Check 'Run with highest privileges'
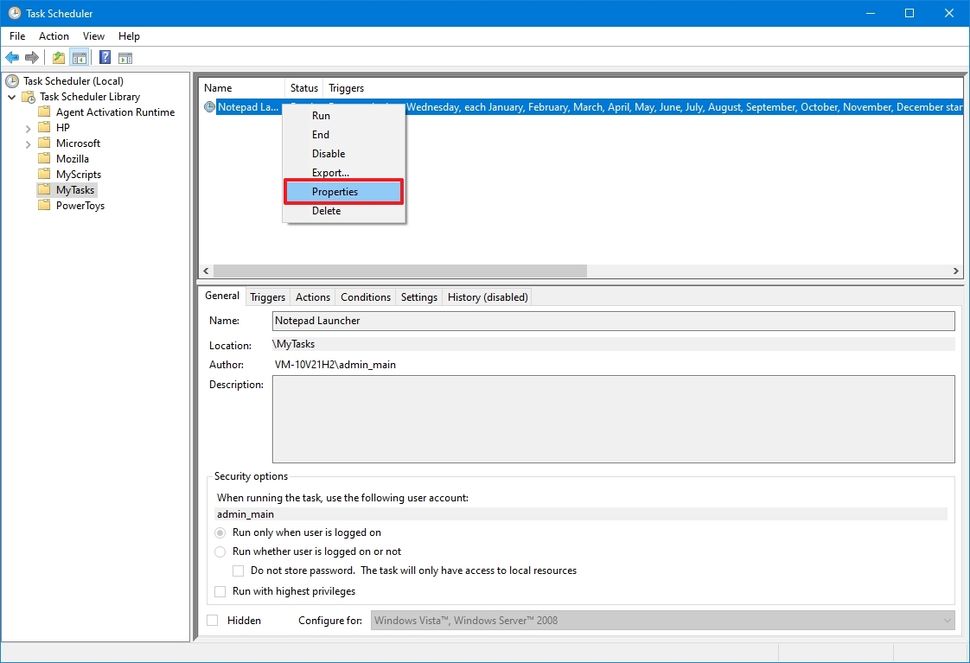Screen dimensions: 970x663 [x=219, y=591]
